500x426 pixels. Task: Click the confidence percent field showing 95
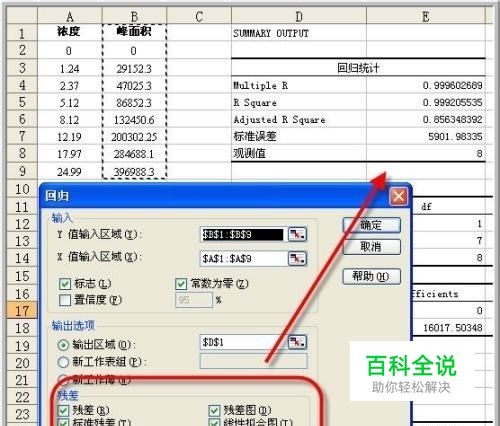pyautogui.click(x=194, y=300)
